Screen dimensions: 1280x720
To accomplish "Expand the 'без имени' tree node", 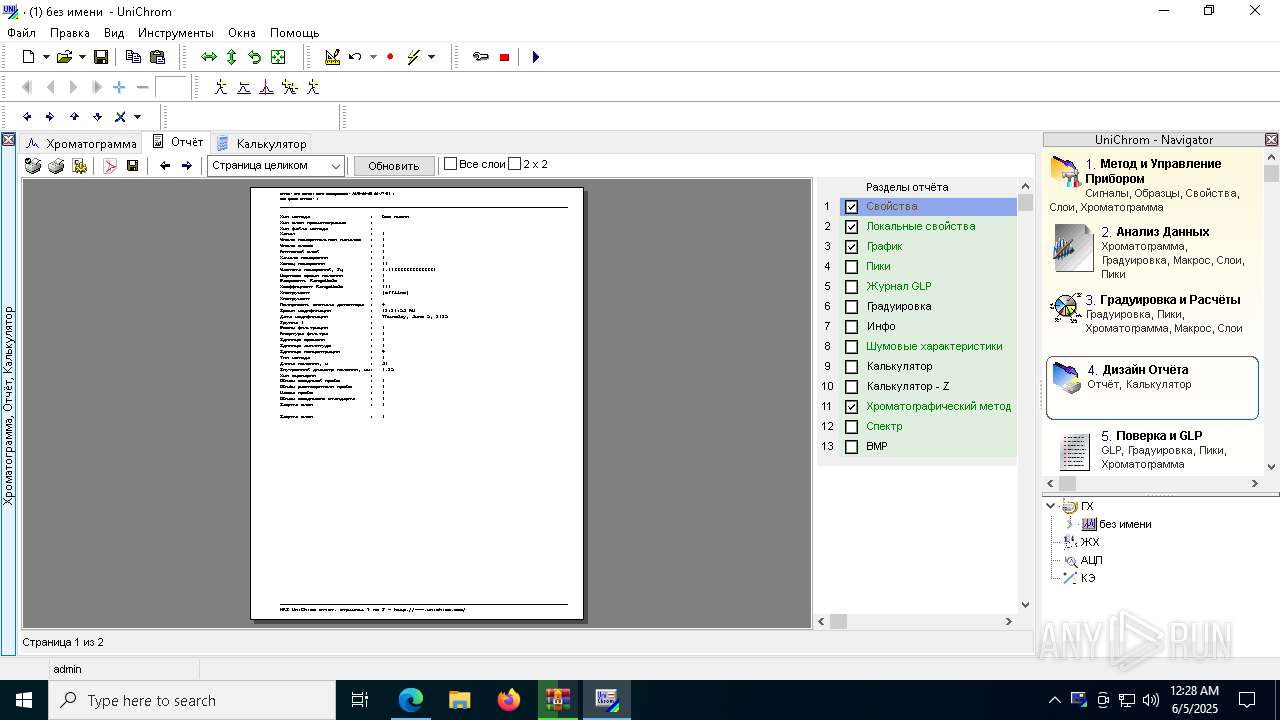I will coord(1069,524).
